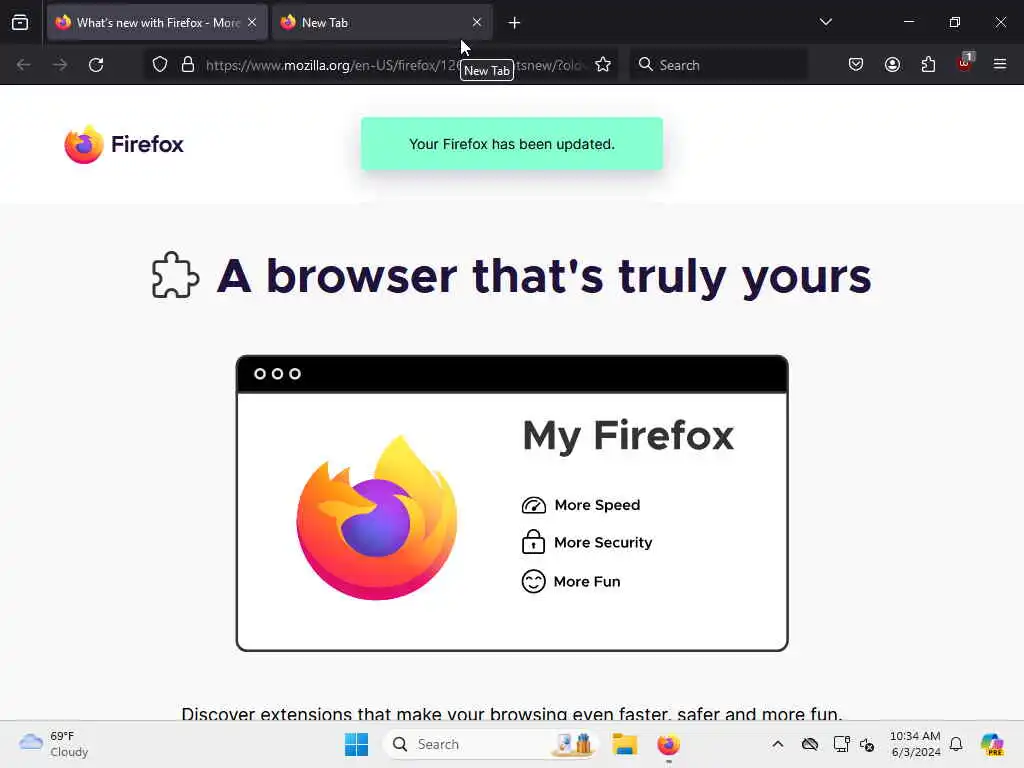
Task: Click the A browser that's truly yours heading
Action: click(544, 276)
